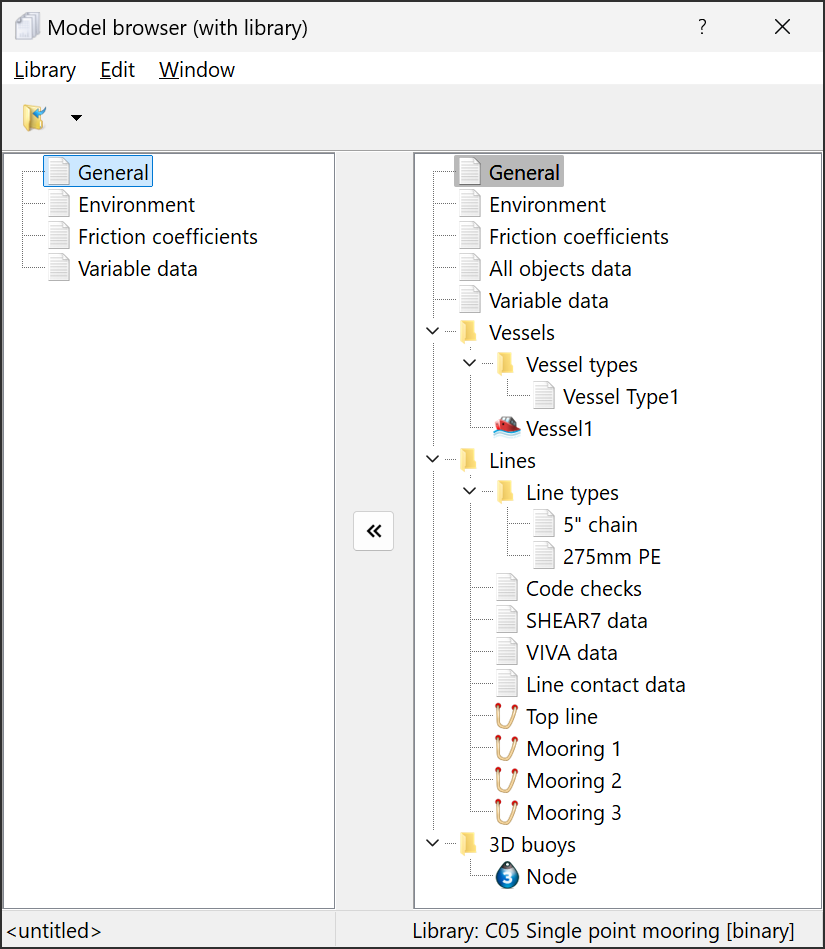
Task: Select the Top line line icon
Action: point(507,717)
